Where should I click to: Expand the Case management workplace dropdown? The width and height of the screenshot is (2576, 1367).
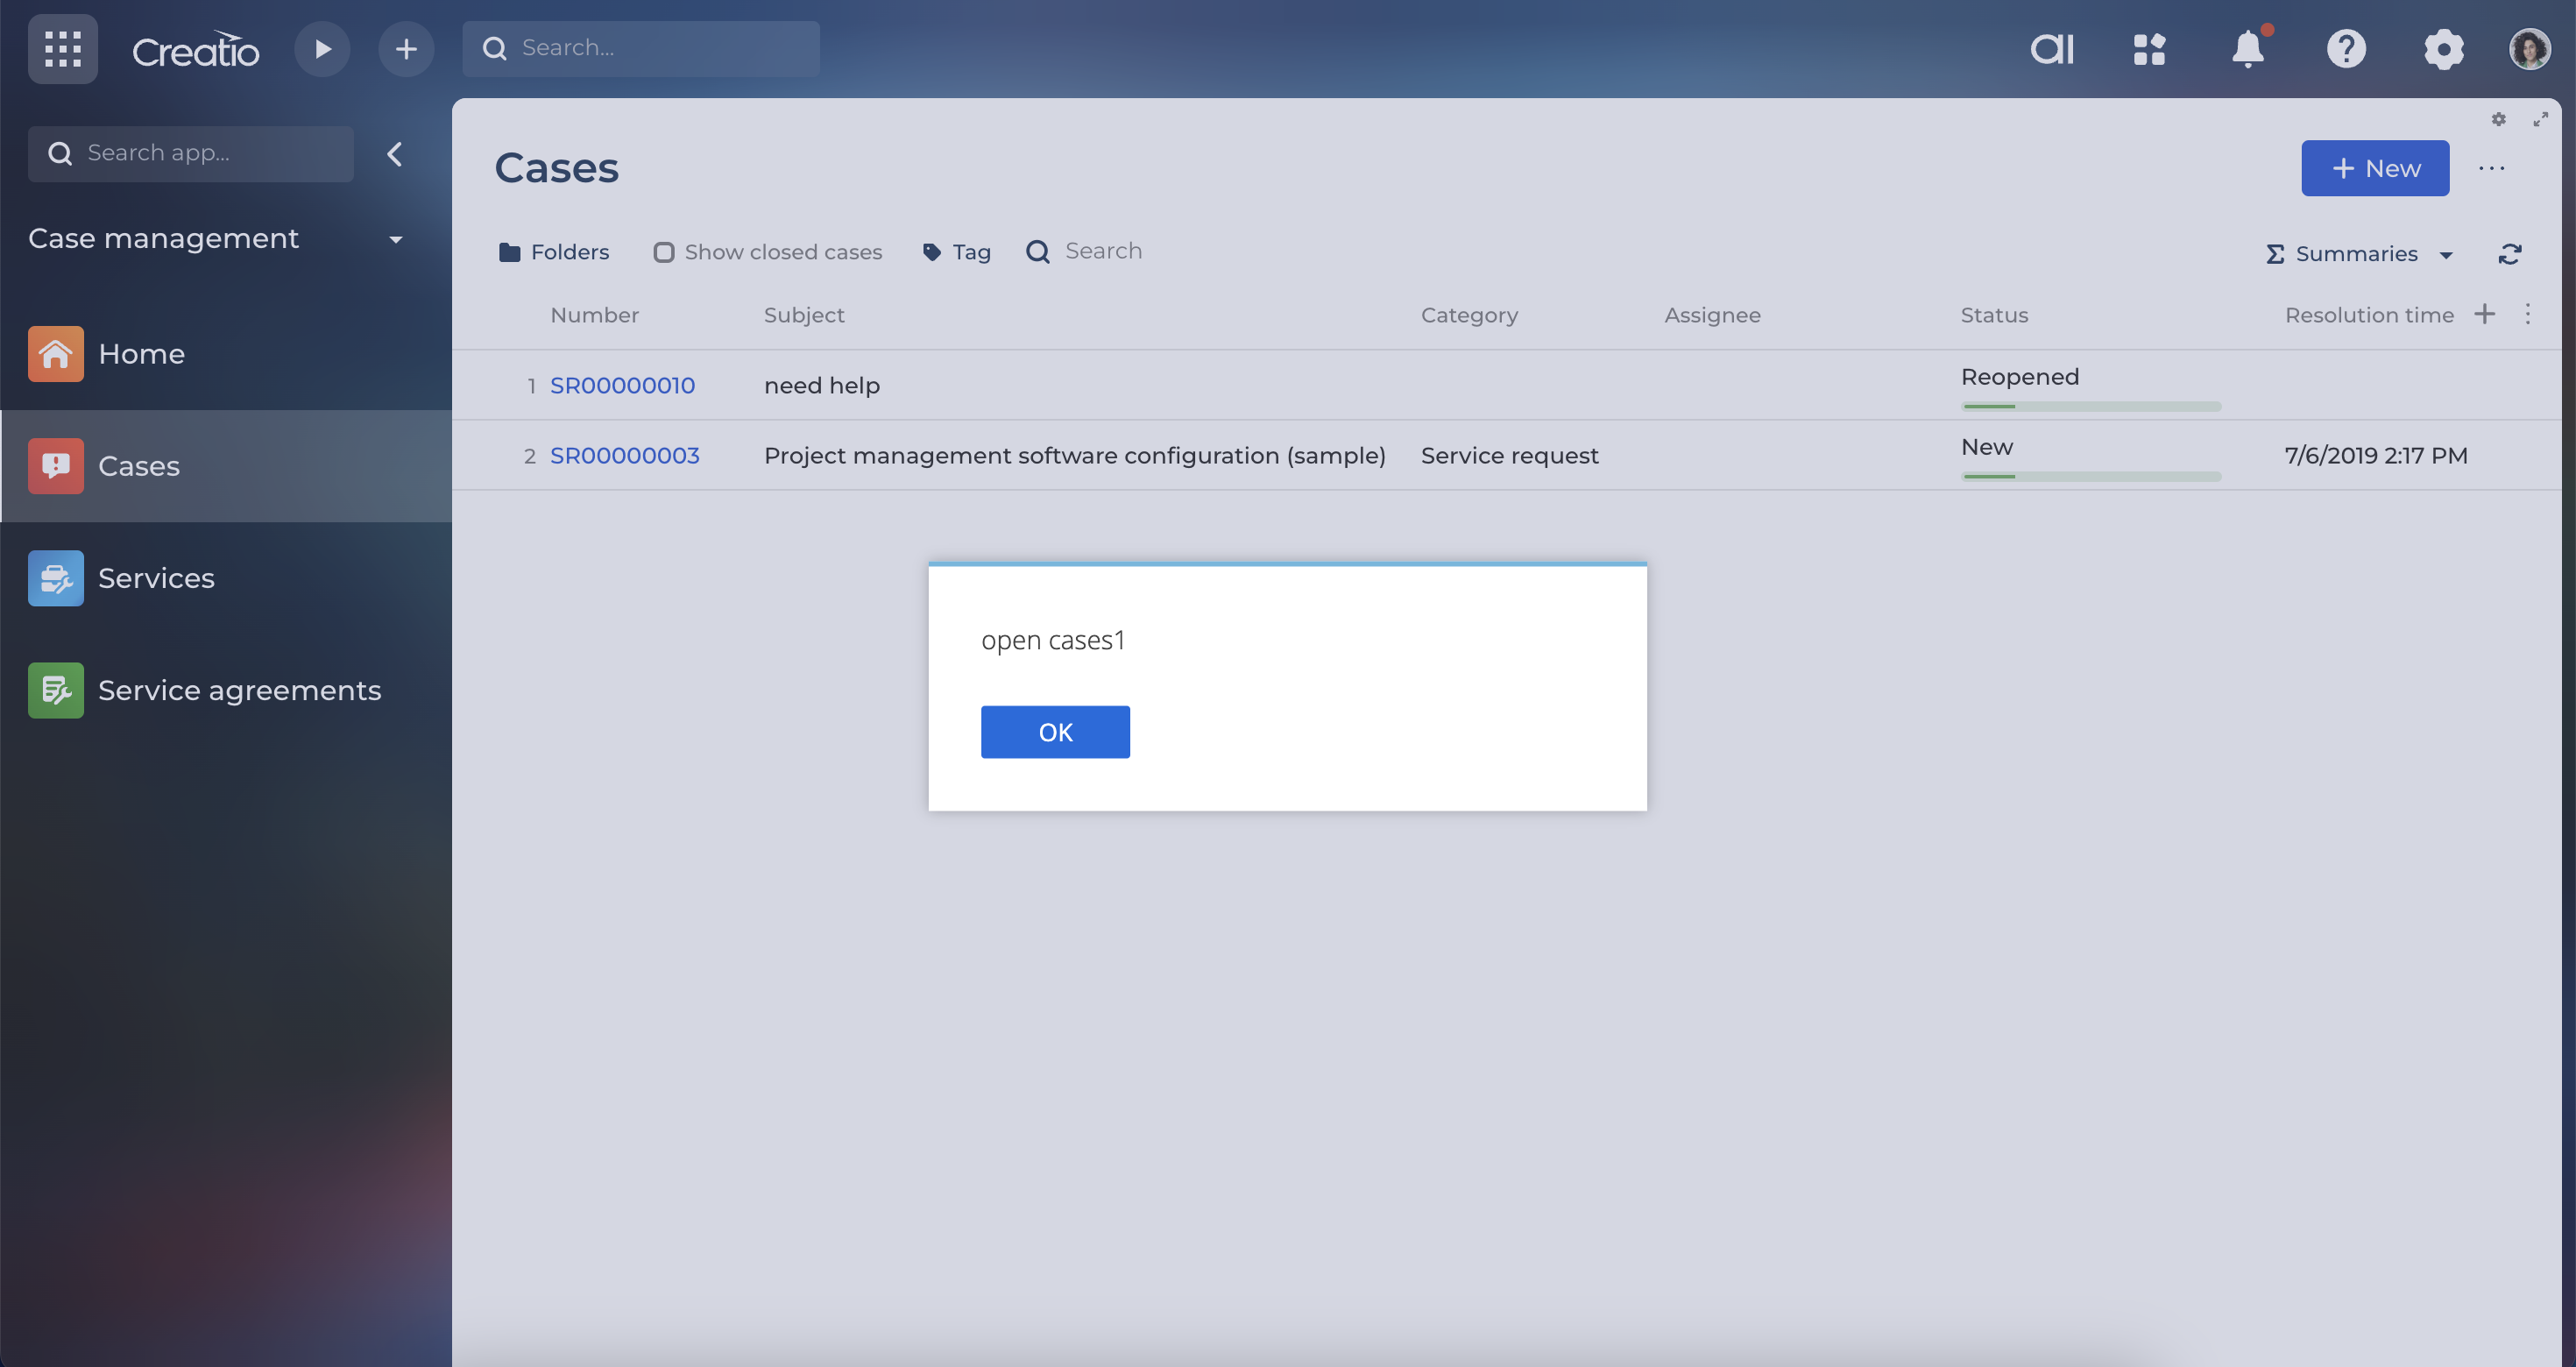(x=396, y=239)
